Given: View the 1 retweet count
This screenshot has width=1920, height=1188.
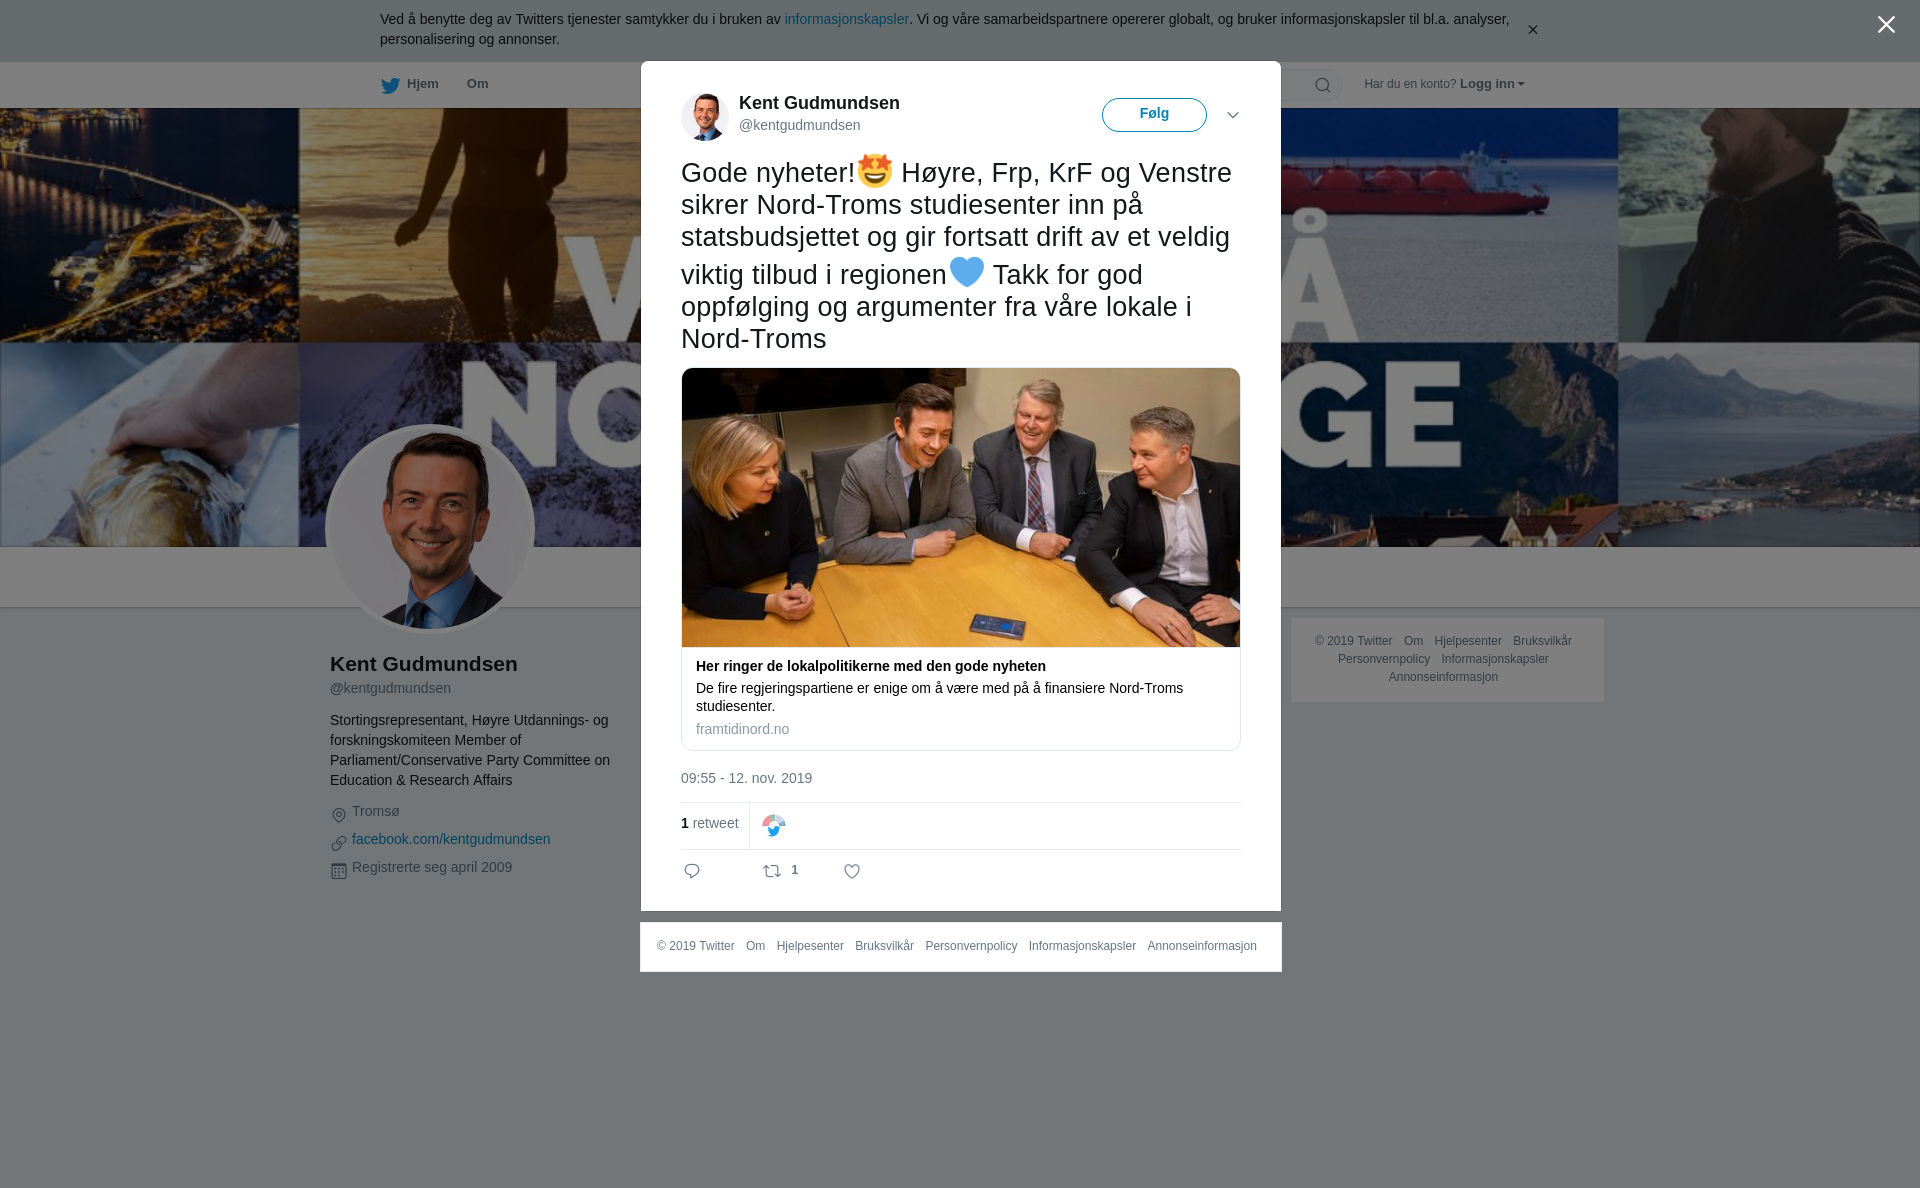Looking at the screenshot, I should pyautogui.click(x=710, y=823).
